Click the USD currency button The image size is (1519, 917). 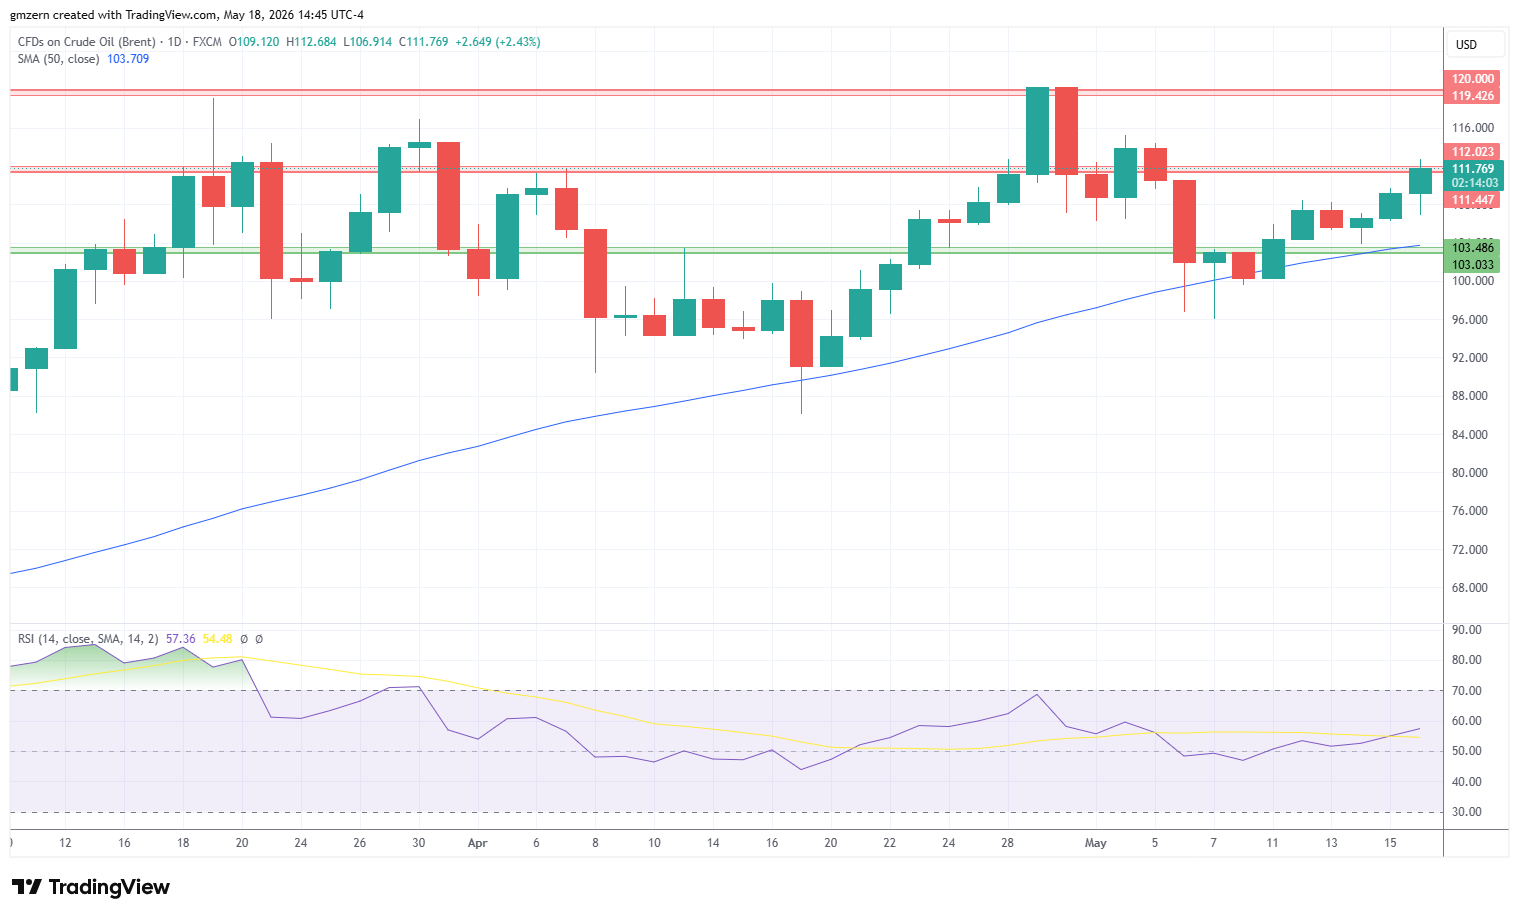pos(1475,44)
